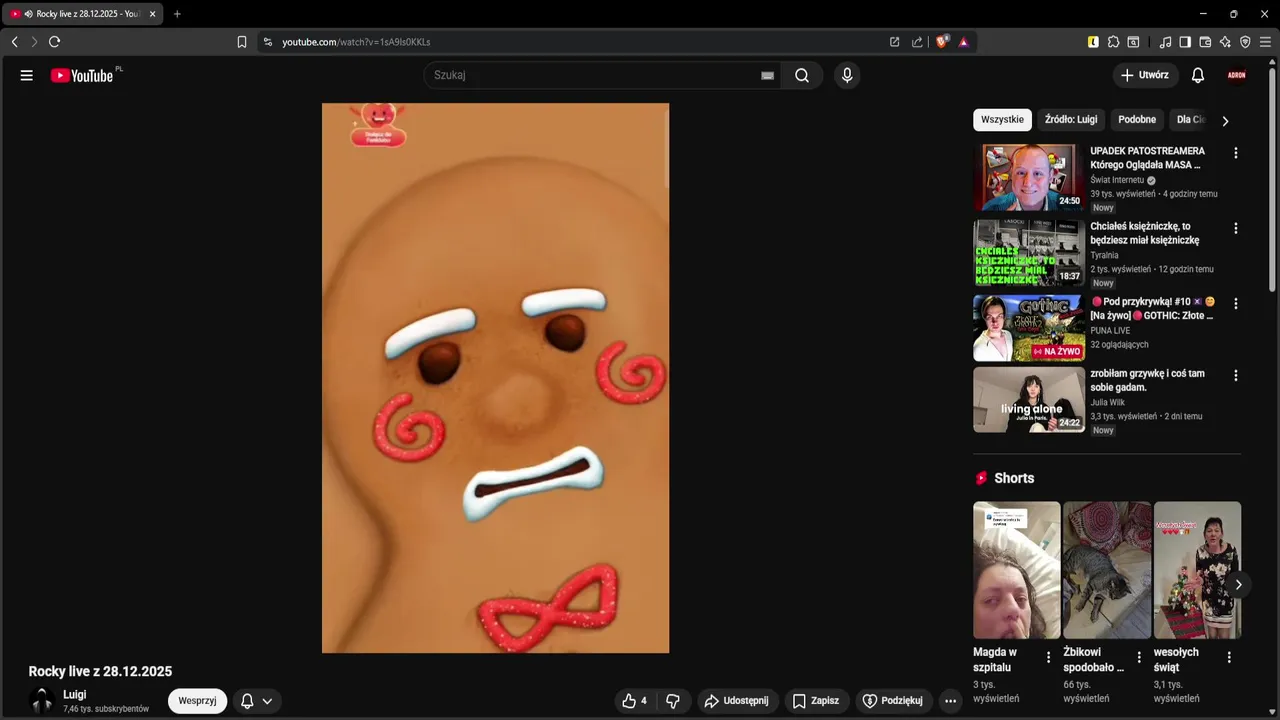Open a new browser tab with plus

177,14
